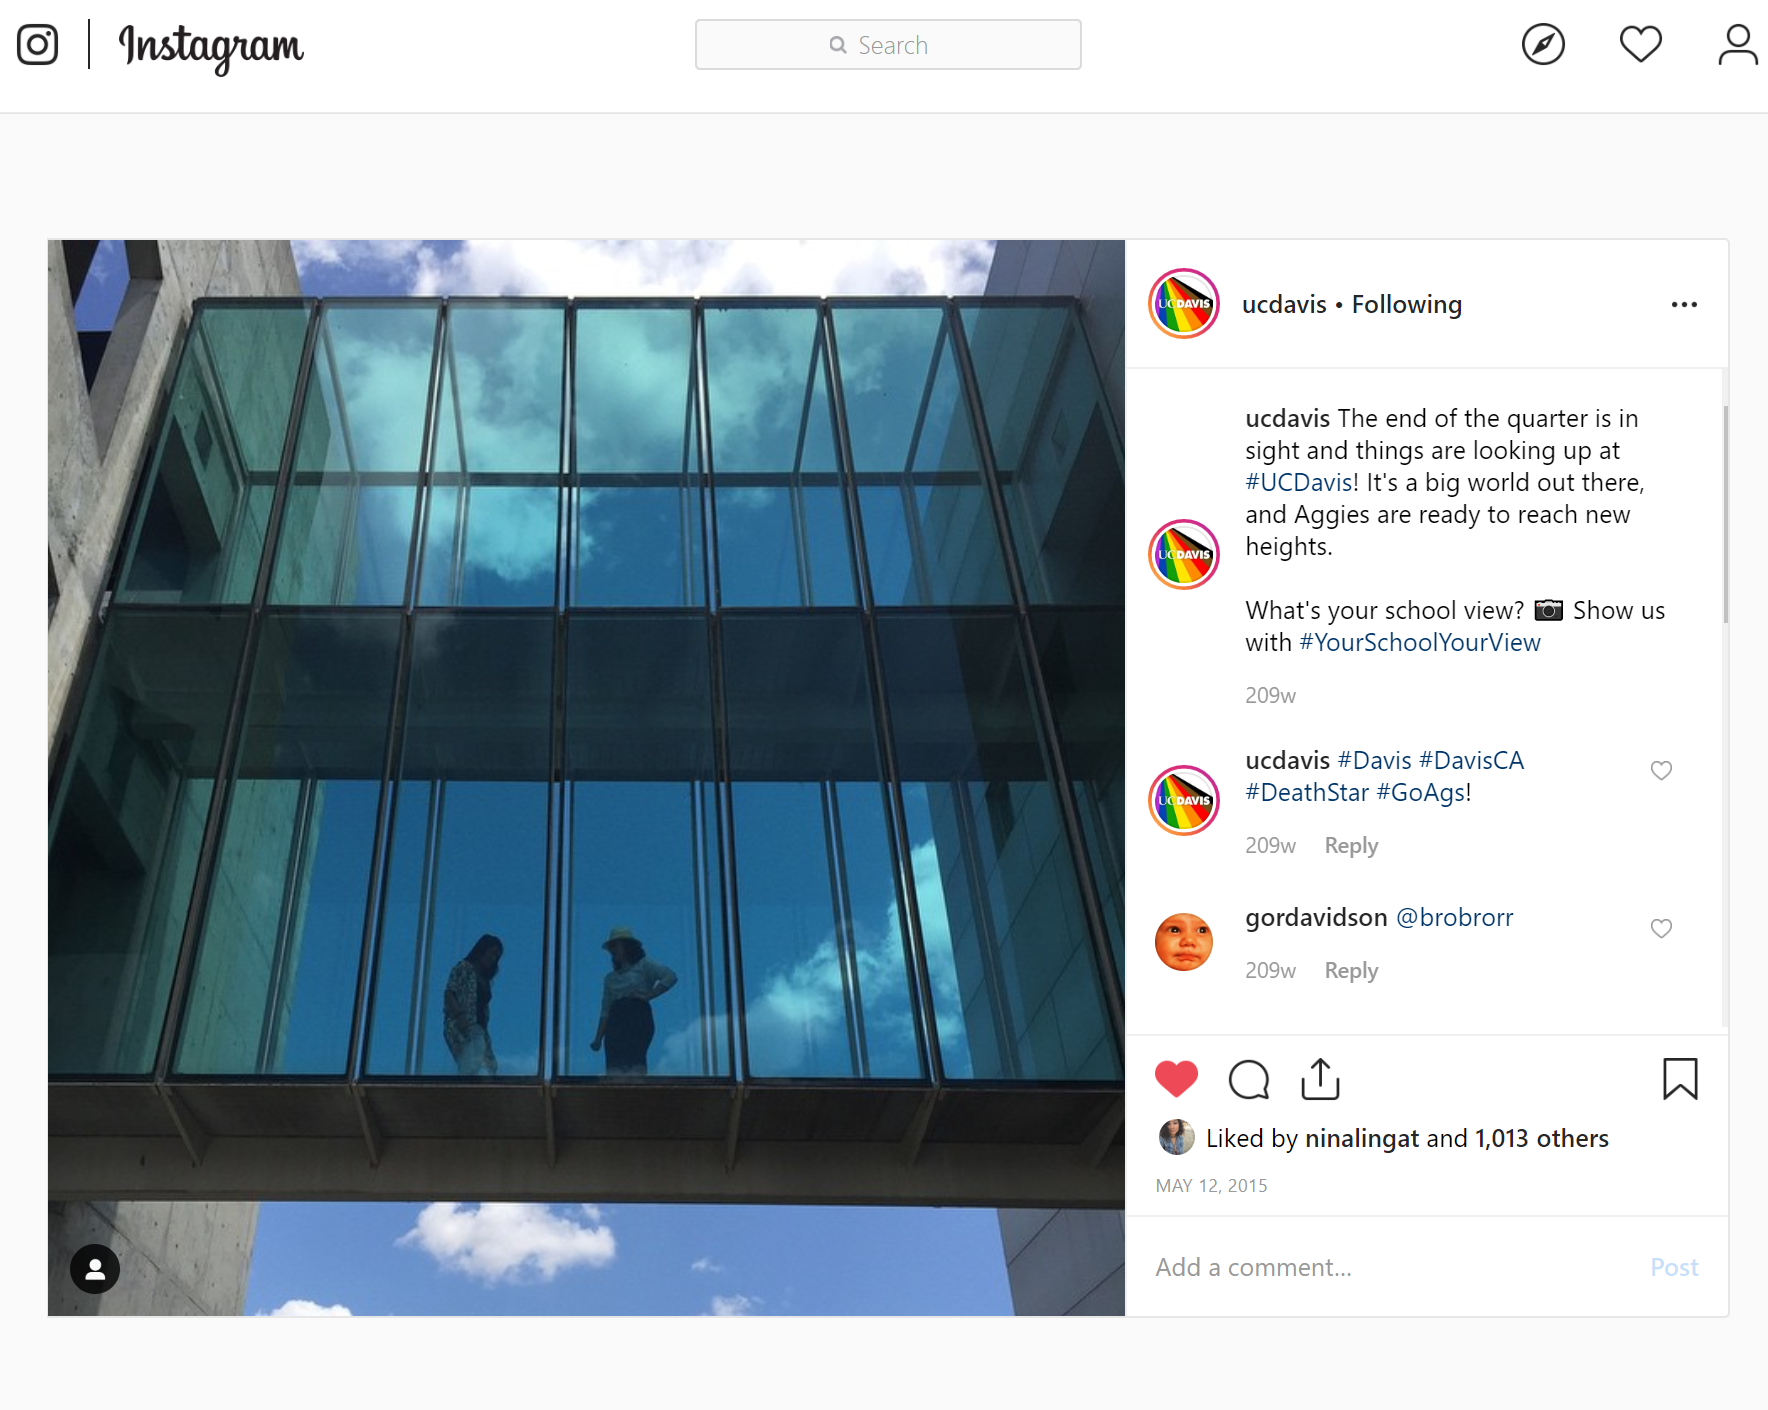Show tagged people icon on photo

[x=95, y=1269]
